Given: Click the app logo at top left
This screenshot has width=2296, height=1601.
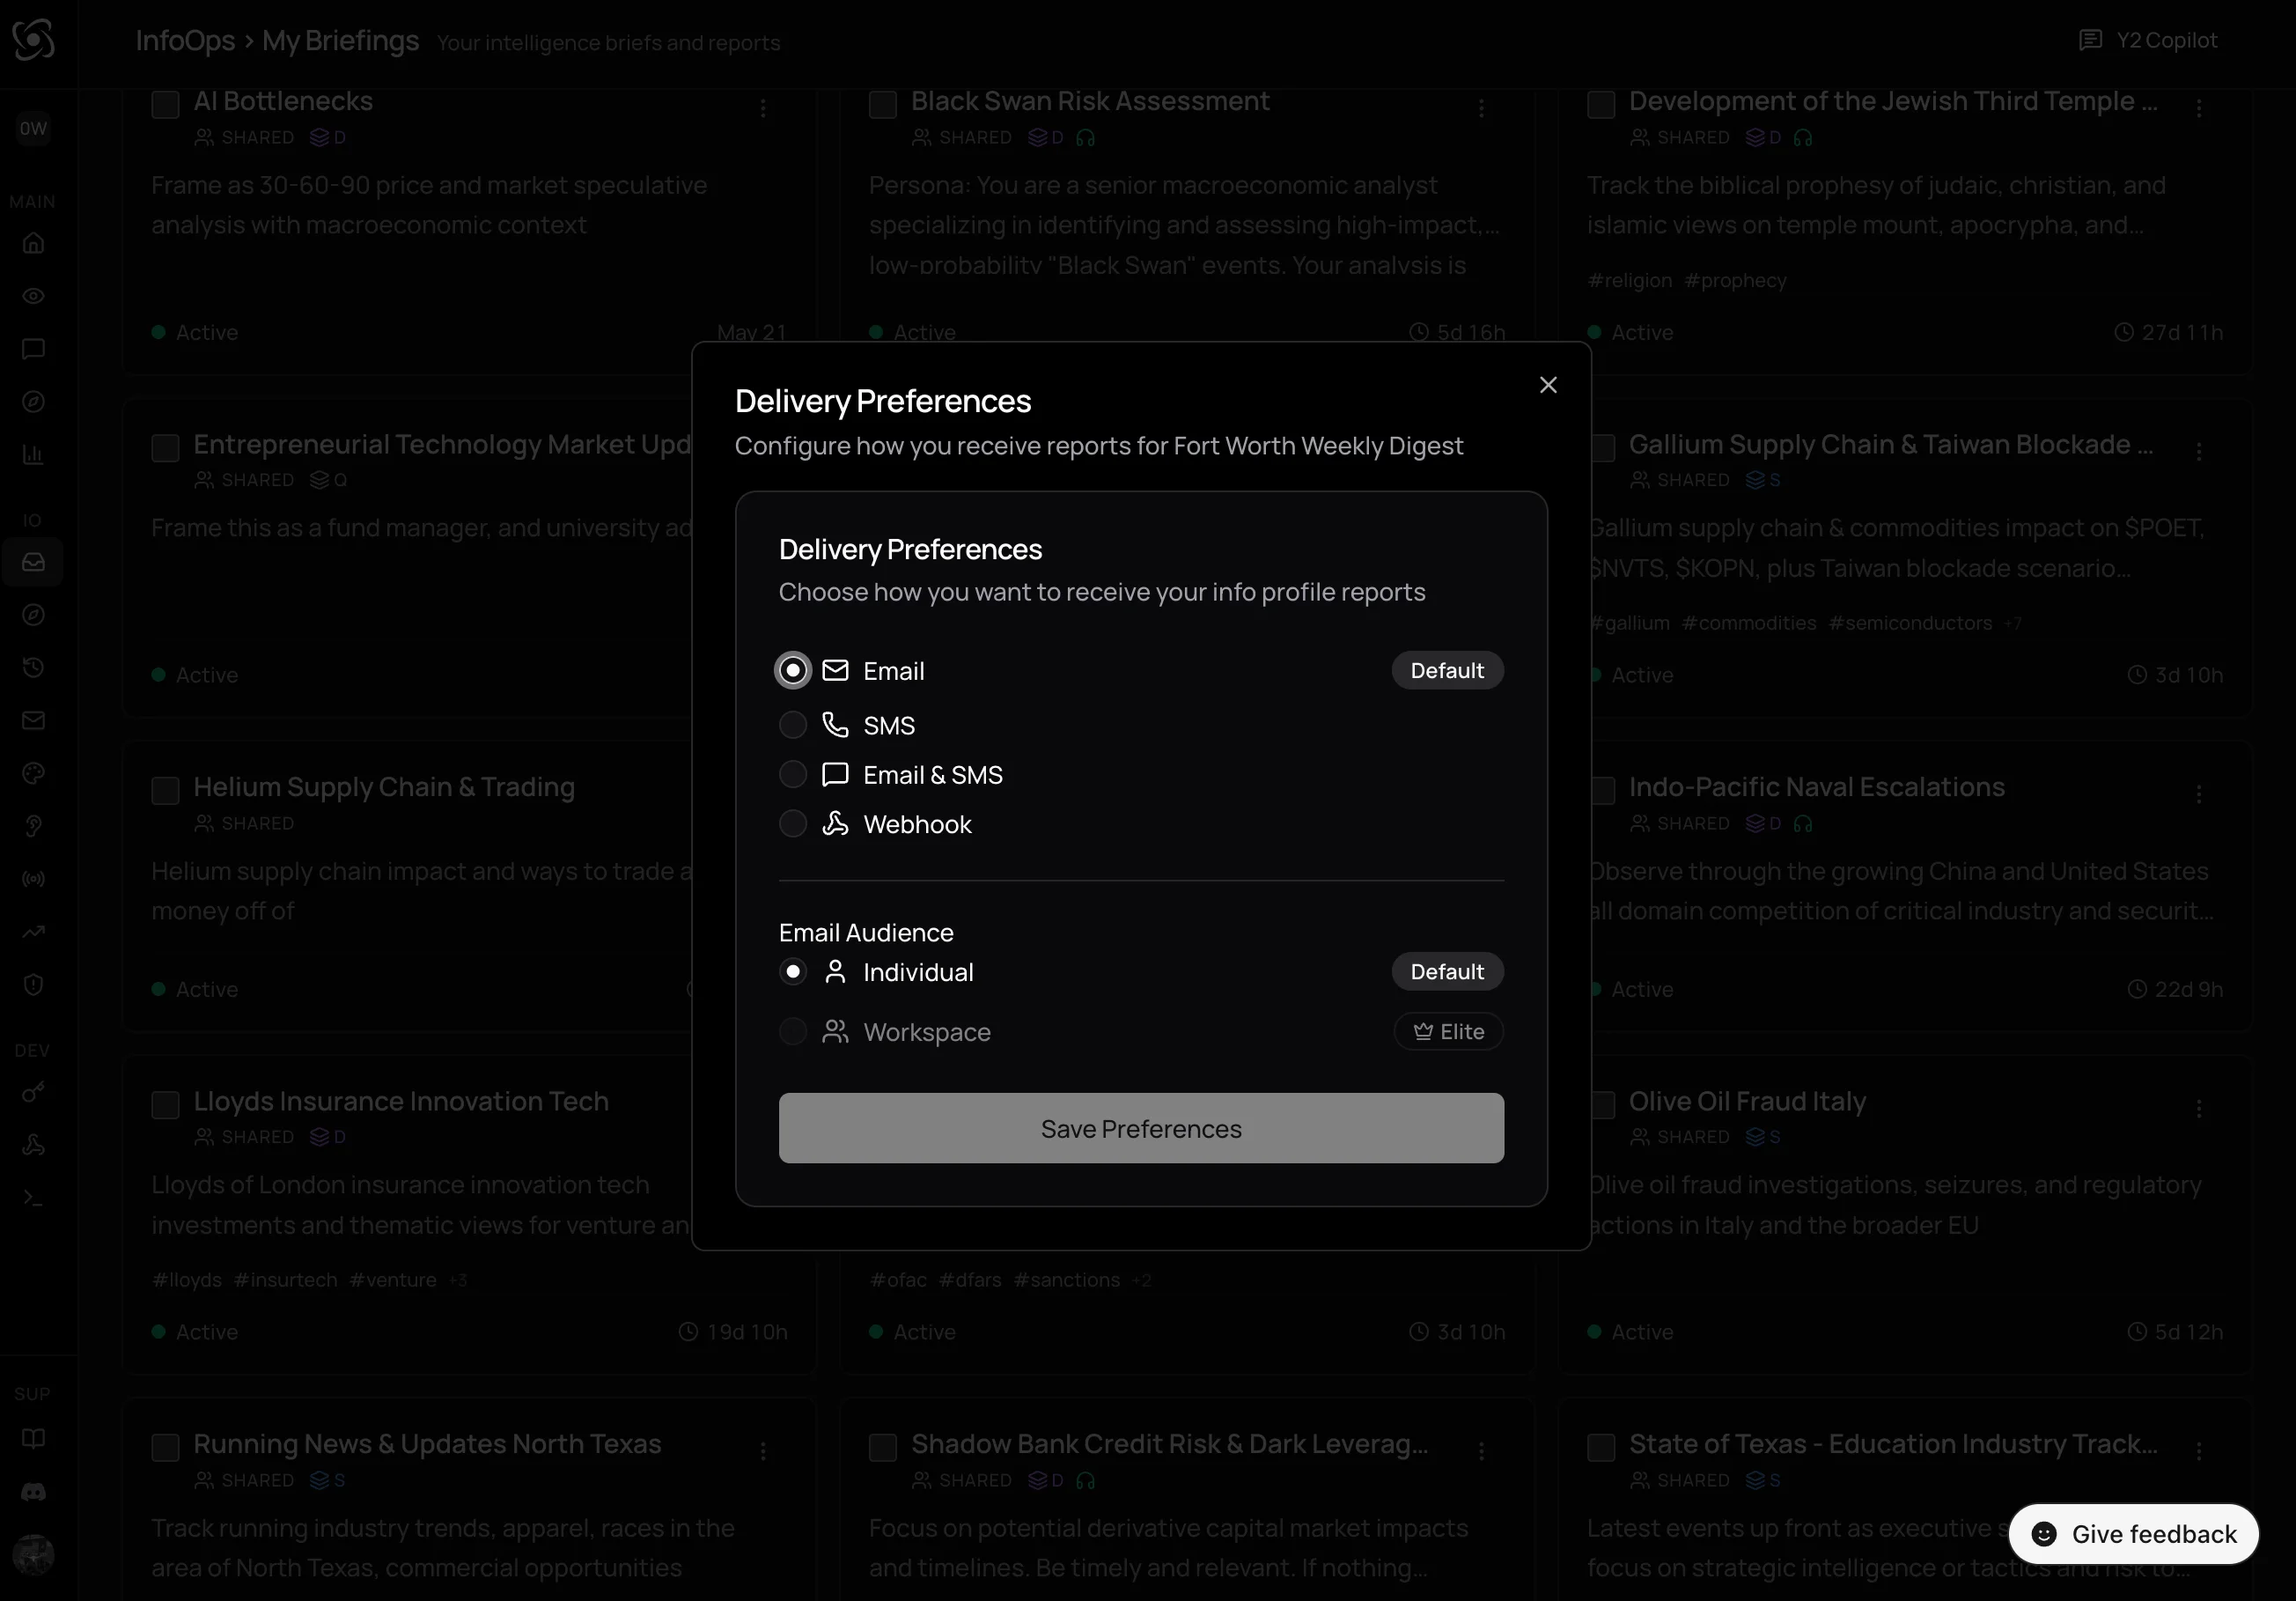Looking at the screenshot, I should [x=33, y=40].
